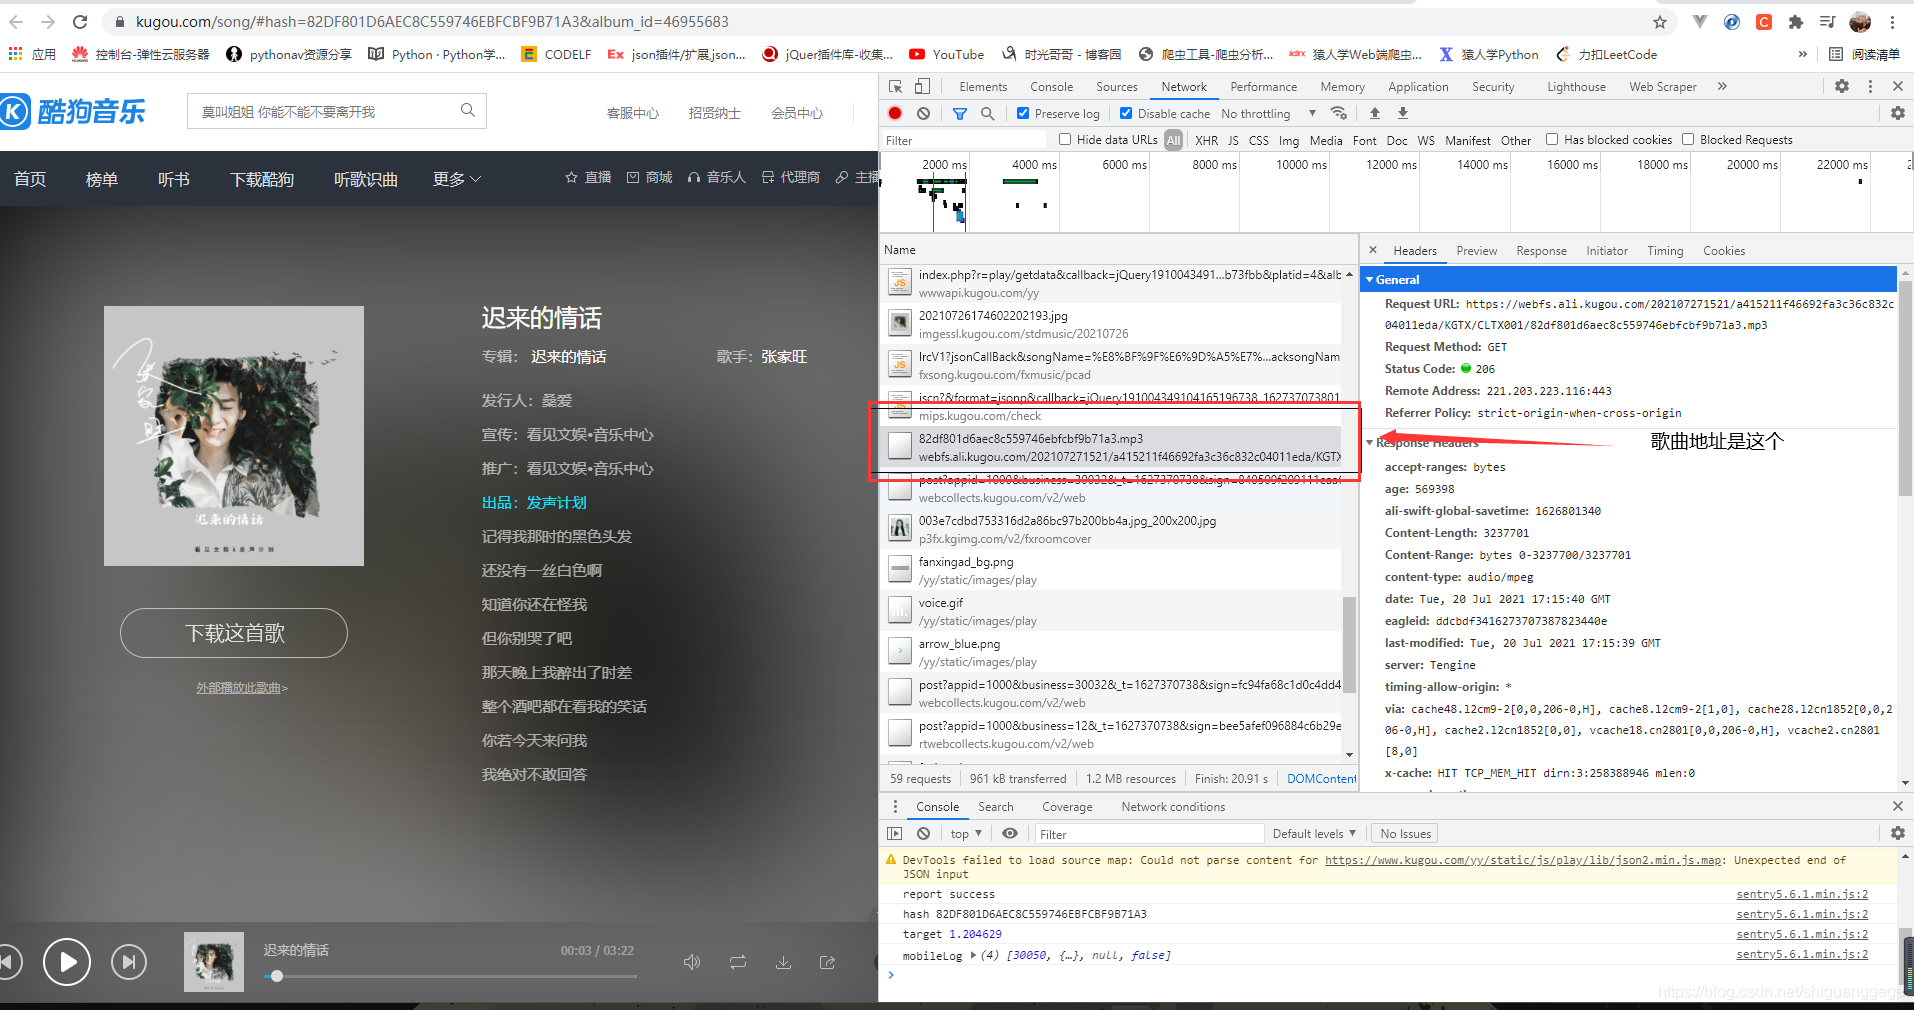Open network search magnifier icon
1914x1010 pixels.
(x=987, y=114)
